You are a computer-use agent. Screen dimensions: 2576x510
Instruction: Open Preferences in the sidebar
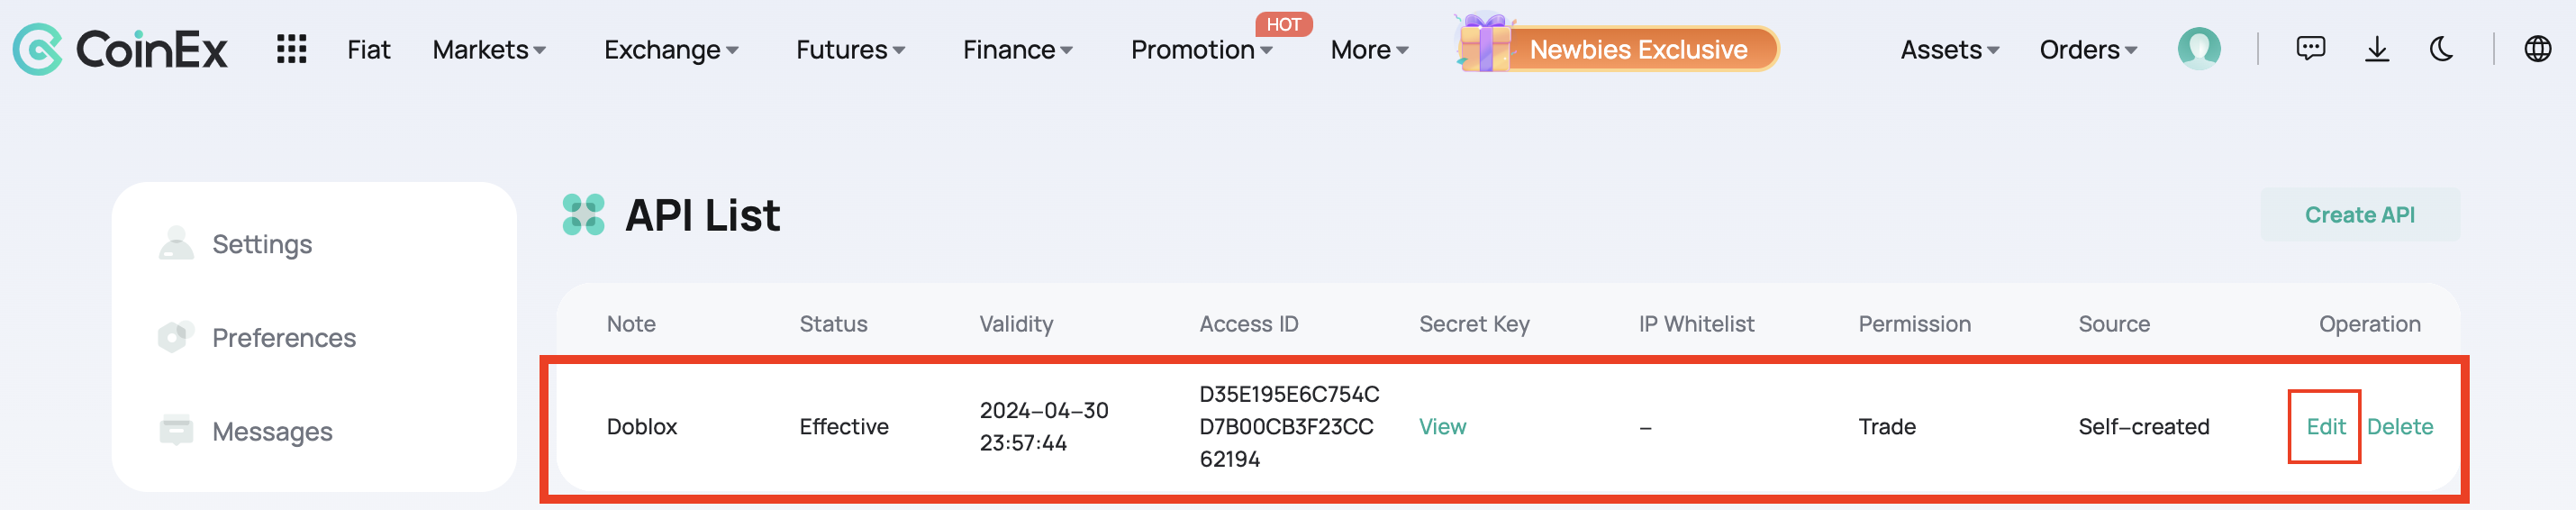(283, 338)
